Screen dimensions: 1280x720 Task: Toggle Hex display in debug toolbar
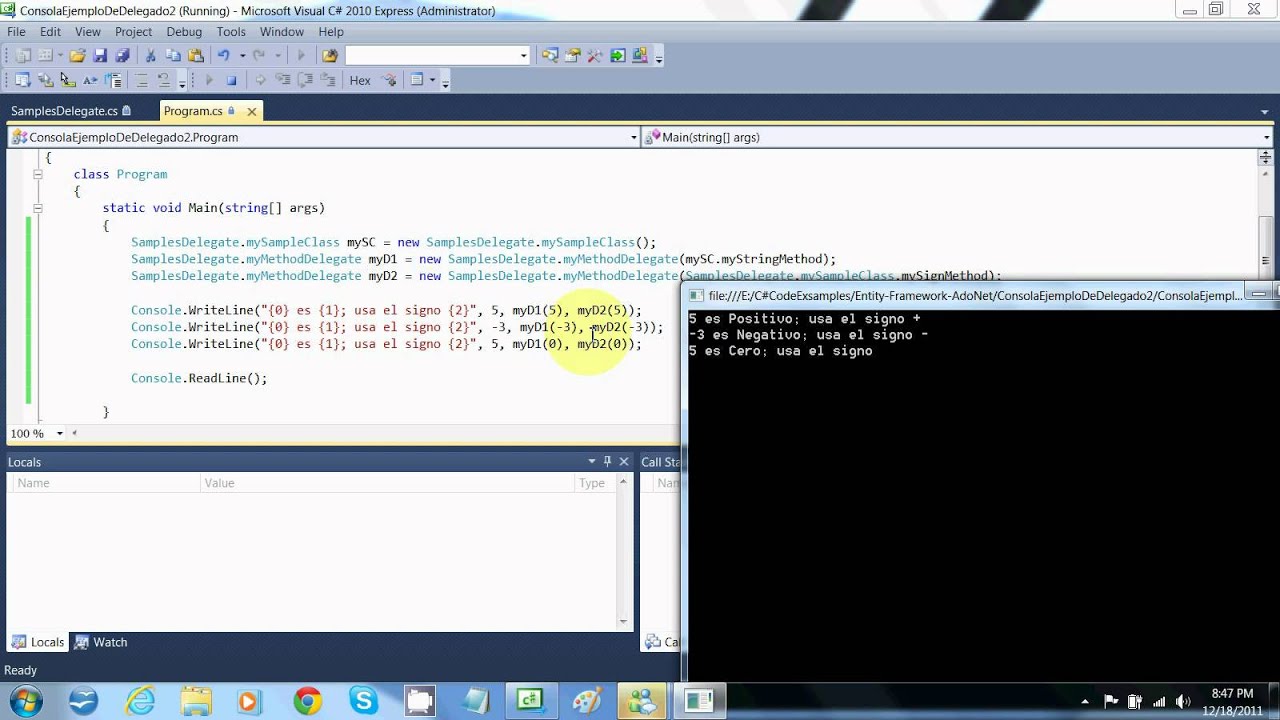pyautogui.click(x=360, y=81)
